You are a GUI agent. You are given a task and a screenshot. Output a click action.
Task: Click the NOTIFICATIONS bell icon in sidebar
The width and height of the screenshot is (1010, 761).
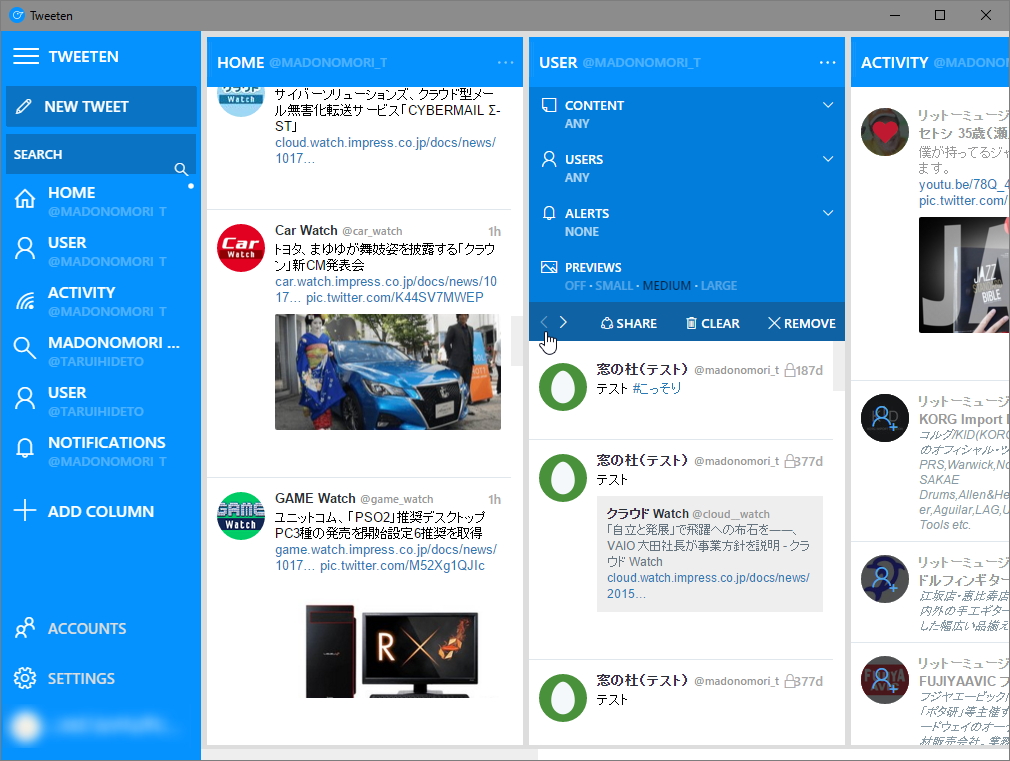[25, 448]
